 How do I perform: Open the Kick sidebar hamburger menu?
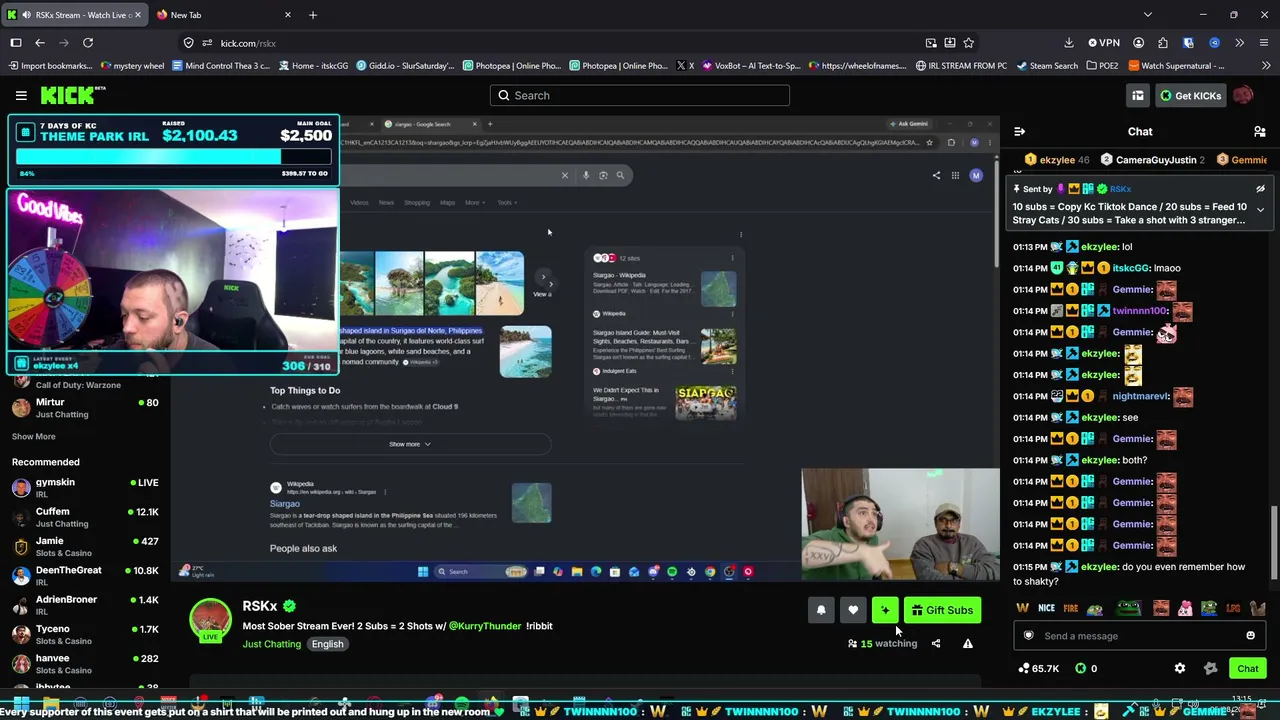pos(21,95)
